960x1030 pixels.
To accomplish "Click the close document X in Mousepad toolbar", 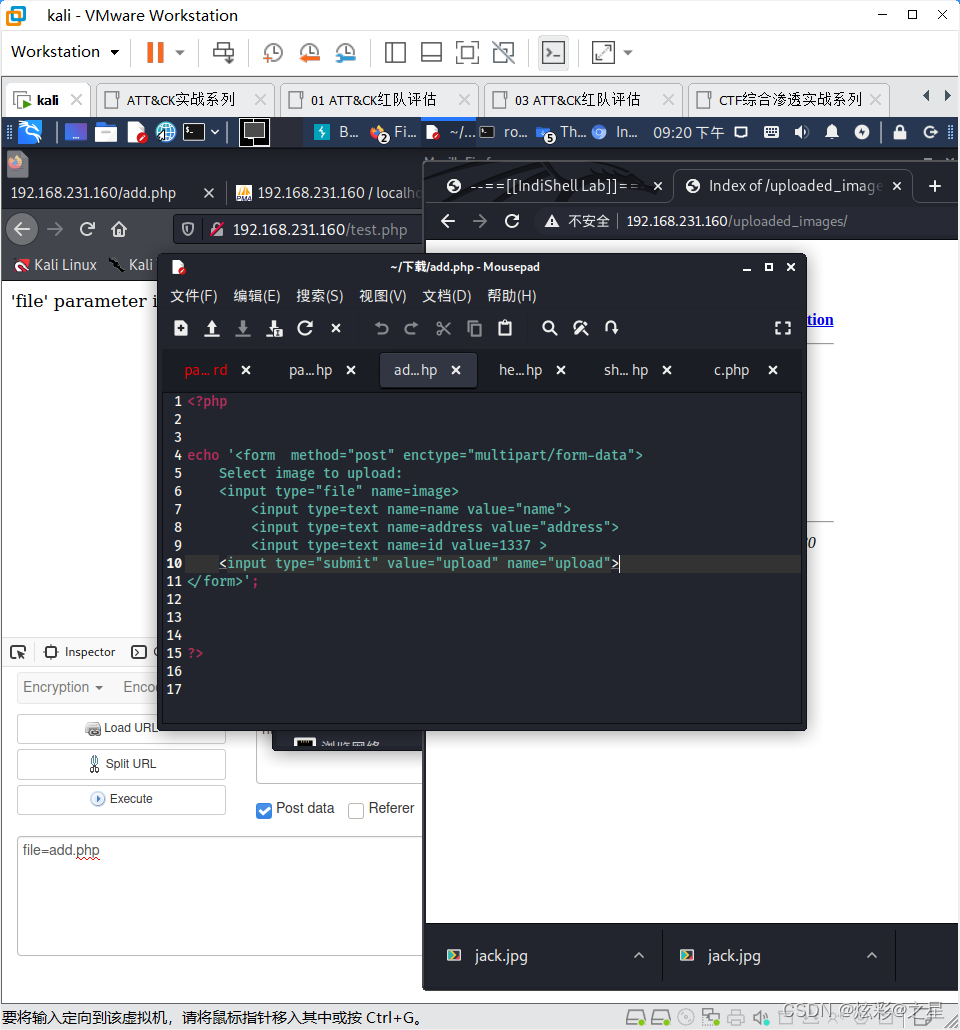I will tap(336, 328).
